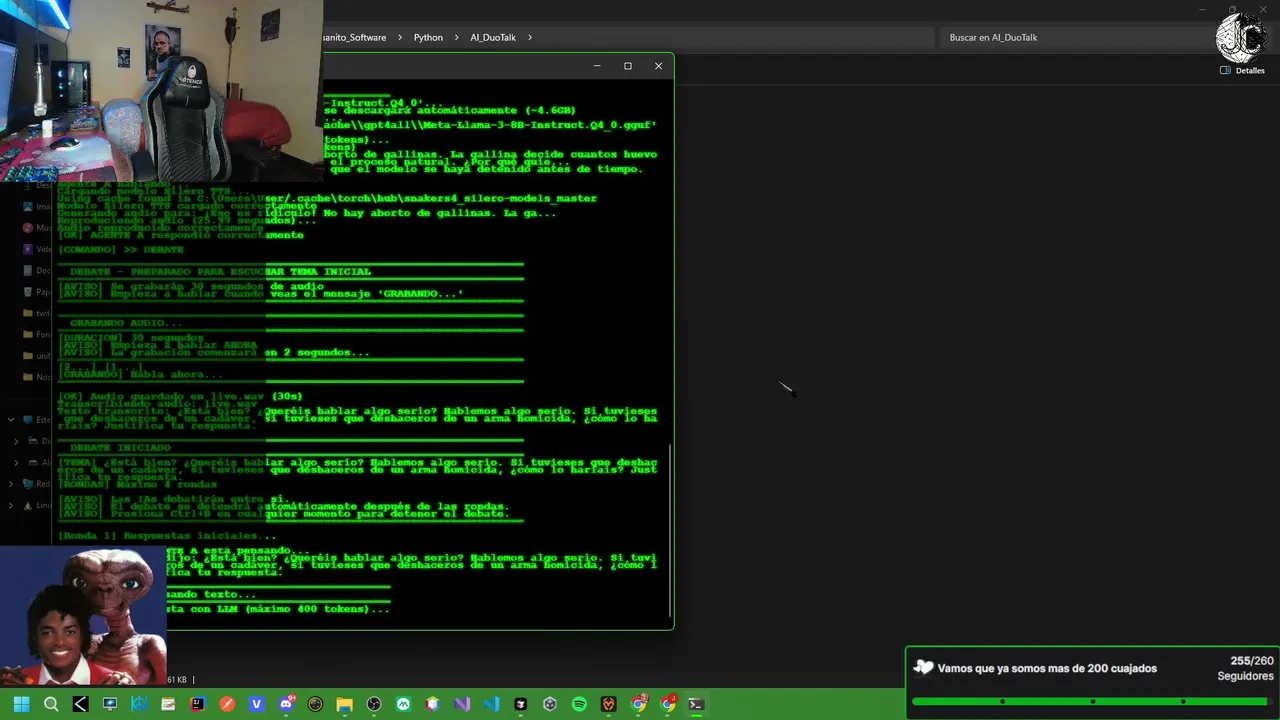Open File Explorer from the taskbar
Image resolution: width=1280 pixels, height=720 pixels.
(x=344, y=704)
